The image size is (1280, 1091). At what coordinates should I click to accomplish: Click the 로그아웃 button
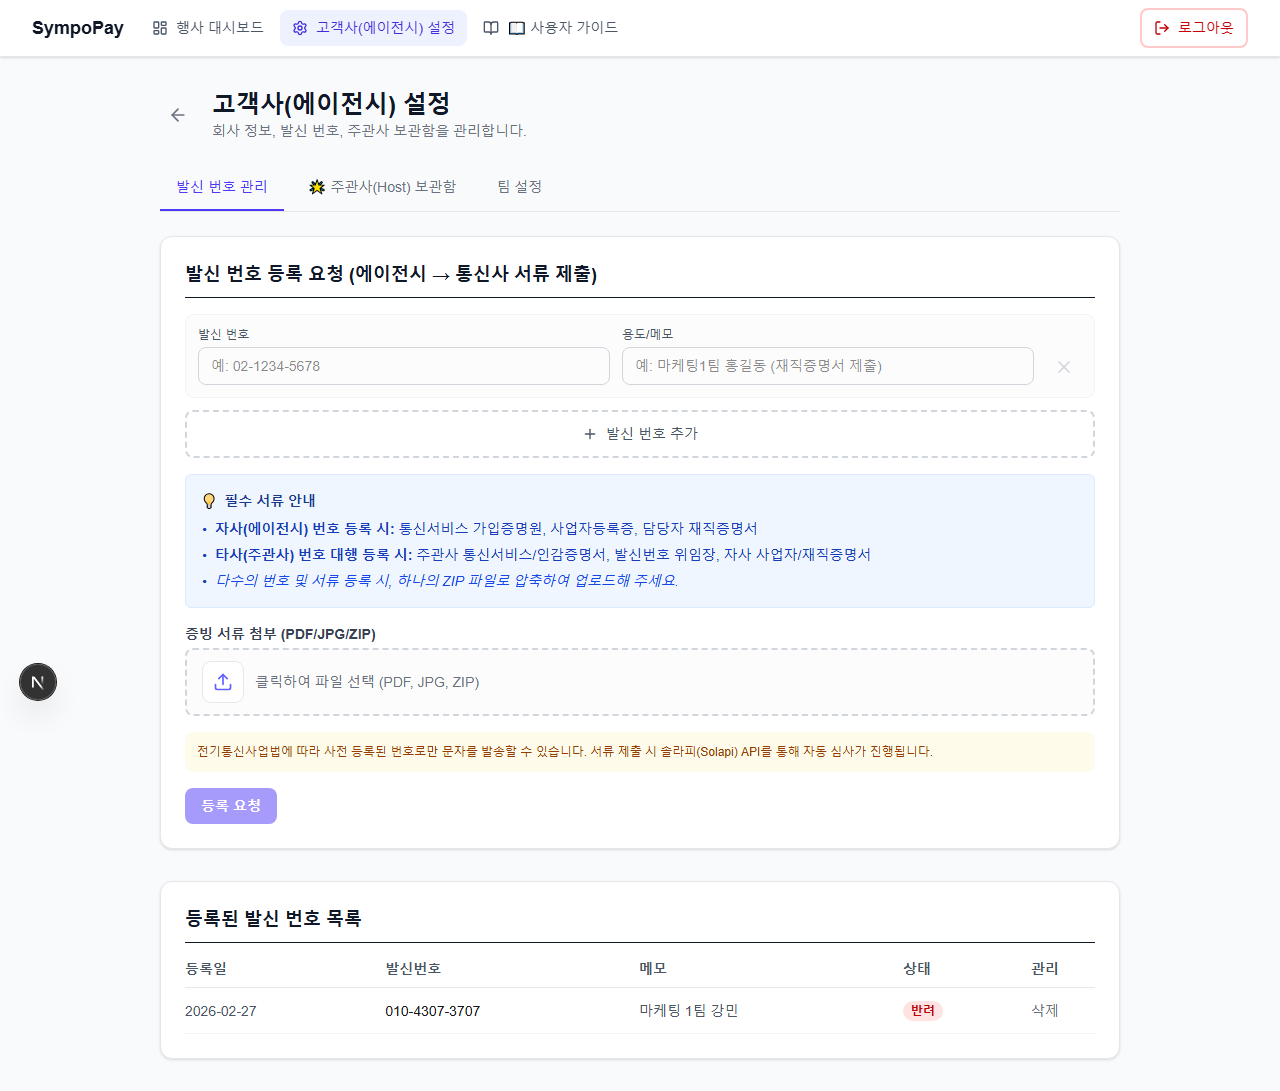[x=1193, y=28]
